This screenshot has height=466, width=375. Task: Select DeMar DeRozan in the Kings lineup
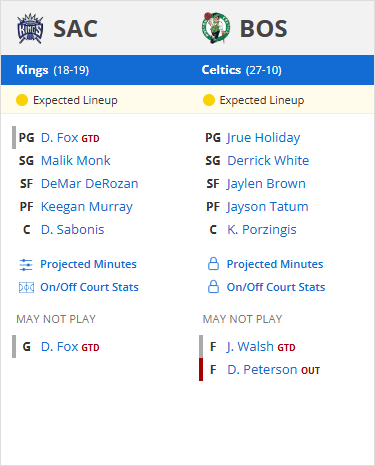pyautogui.click(x=89, y=184)
